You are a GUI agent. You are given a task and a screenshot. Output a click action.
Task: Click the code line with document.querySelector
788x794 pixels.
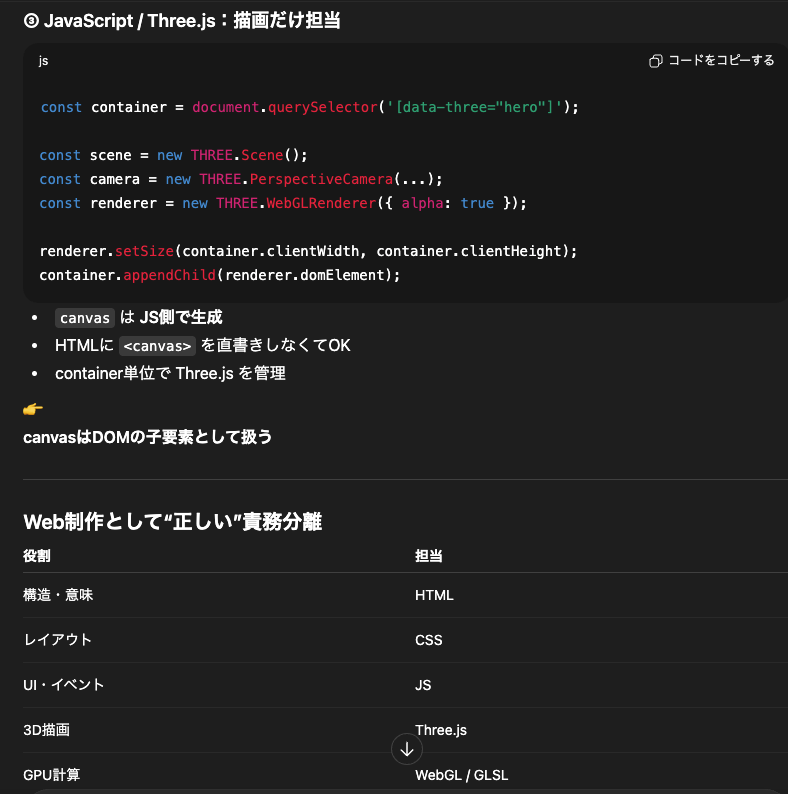click(x=309, y=107)
